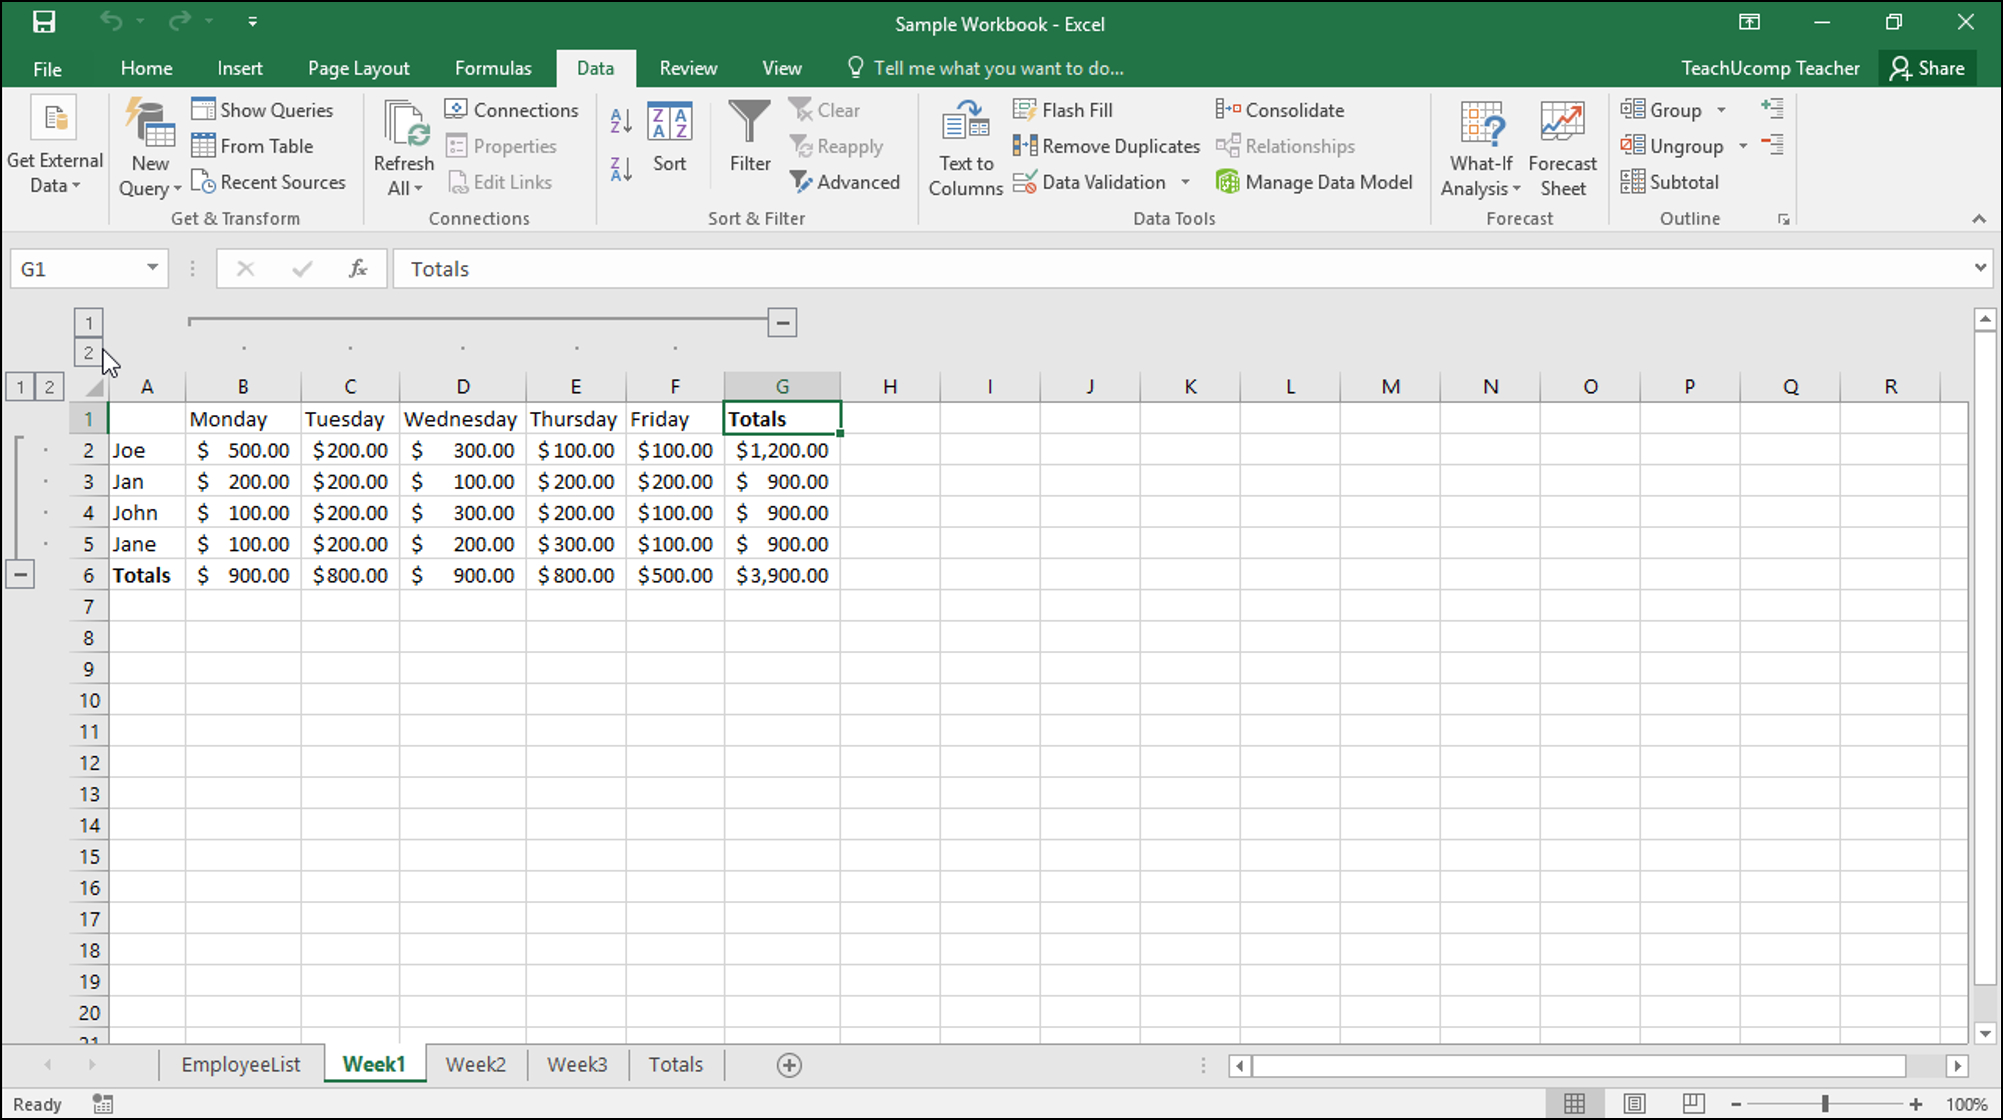Switch to the Formulas ribbon tab

tap(493, 68)
